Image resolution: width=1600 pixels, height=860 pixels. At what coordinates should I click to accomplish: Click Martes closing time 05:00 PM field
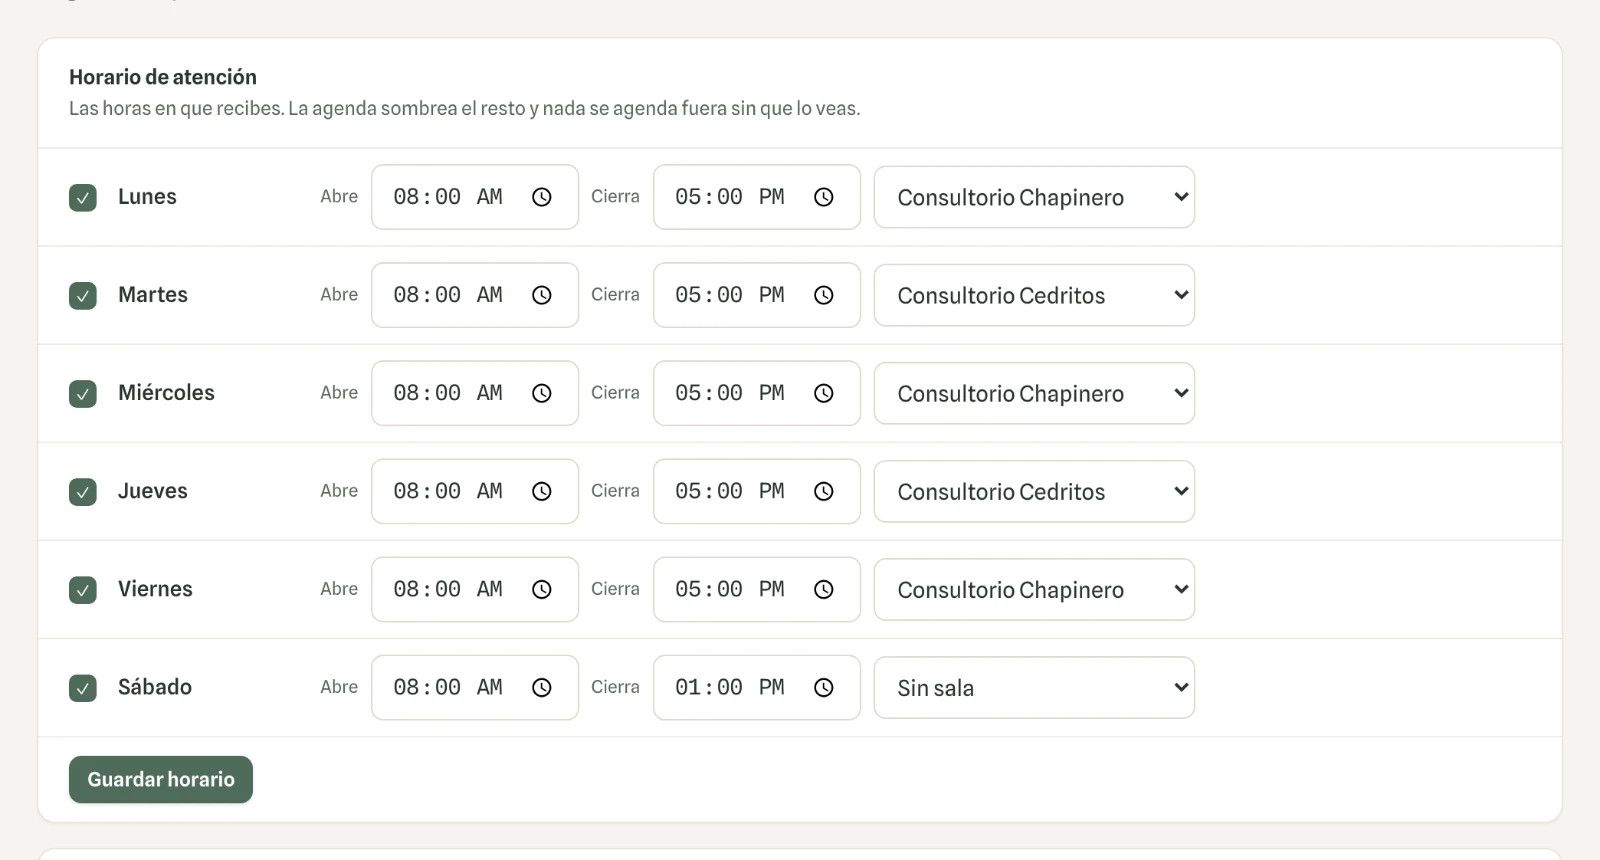click(757, 295)
